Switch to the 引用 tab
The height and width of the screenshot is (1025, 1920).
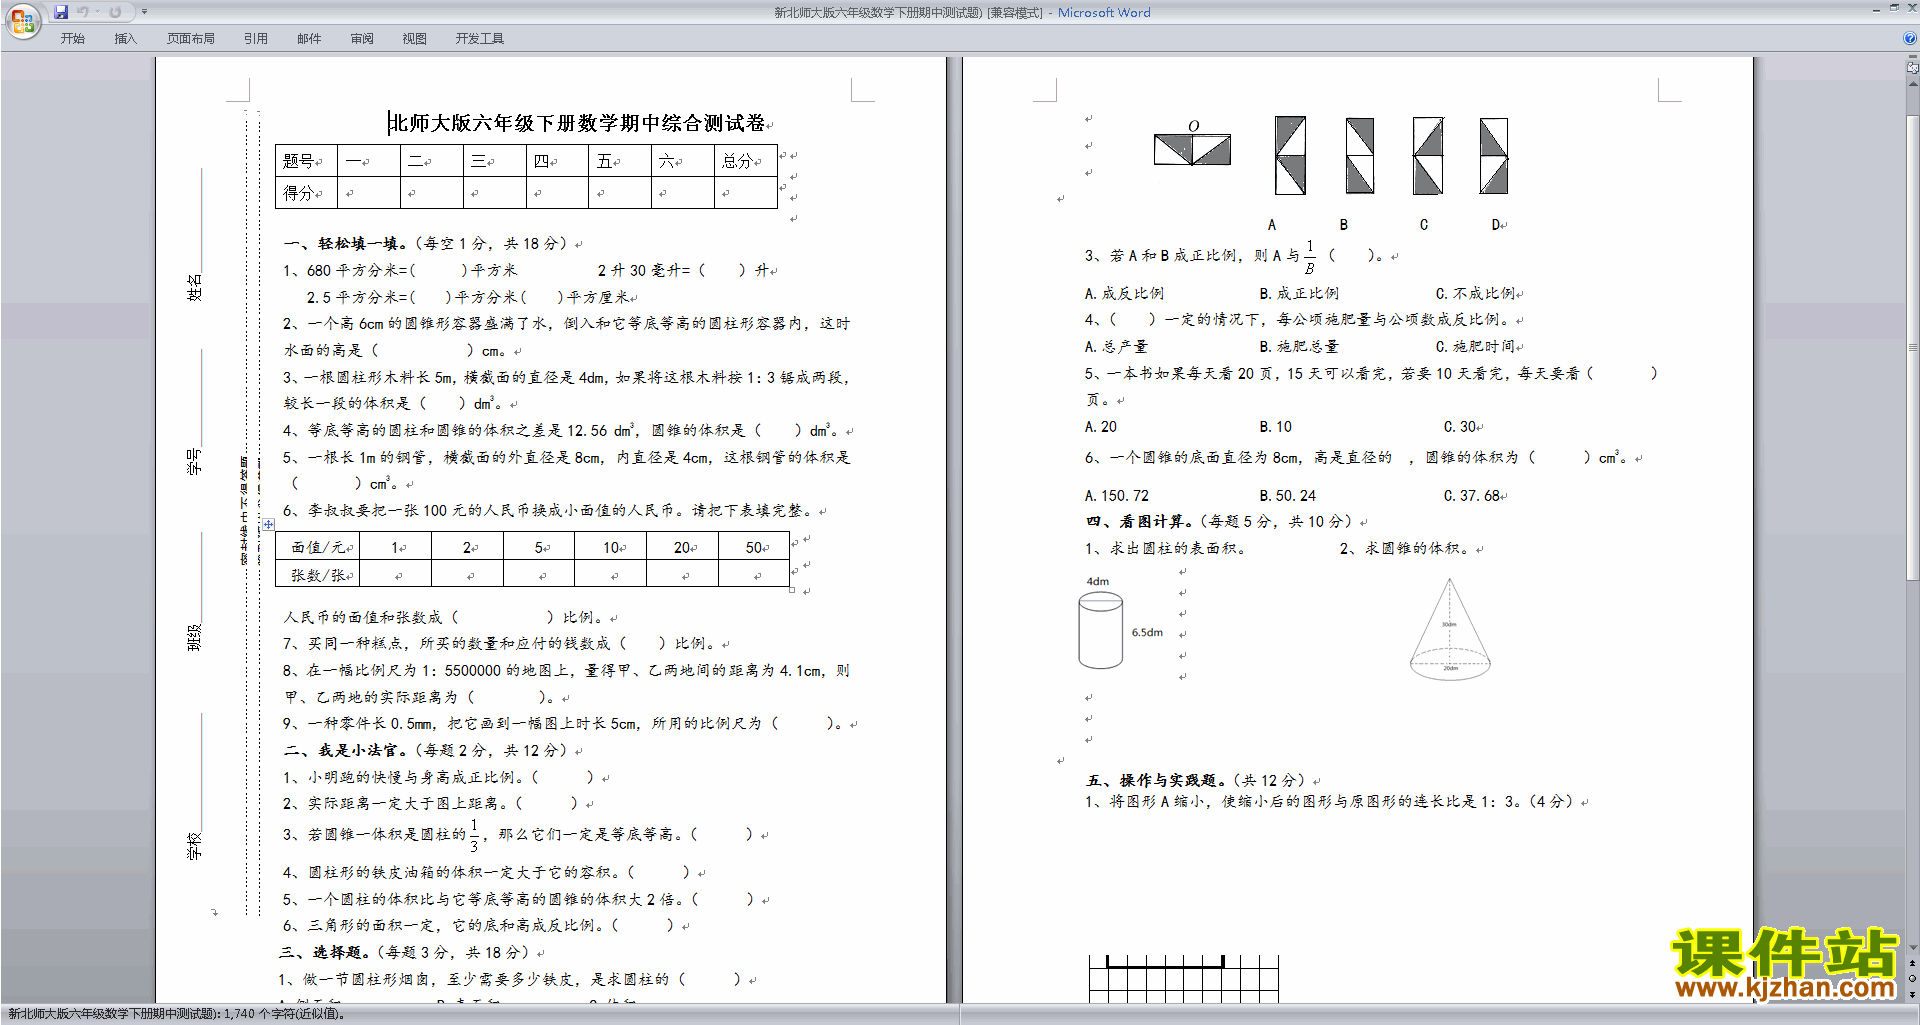point(256,39)
